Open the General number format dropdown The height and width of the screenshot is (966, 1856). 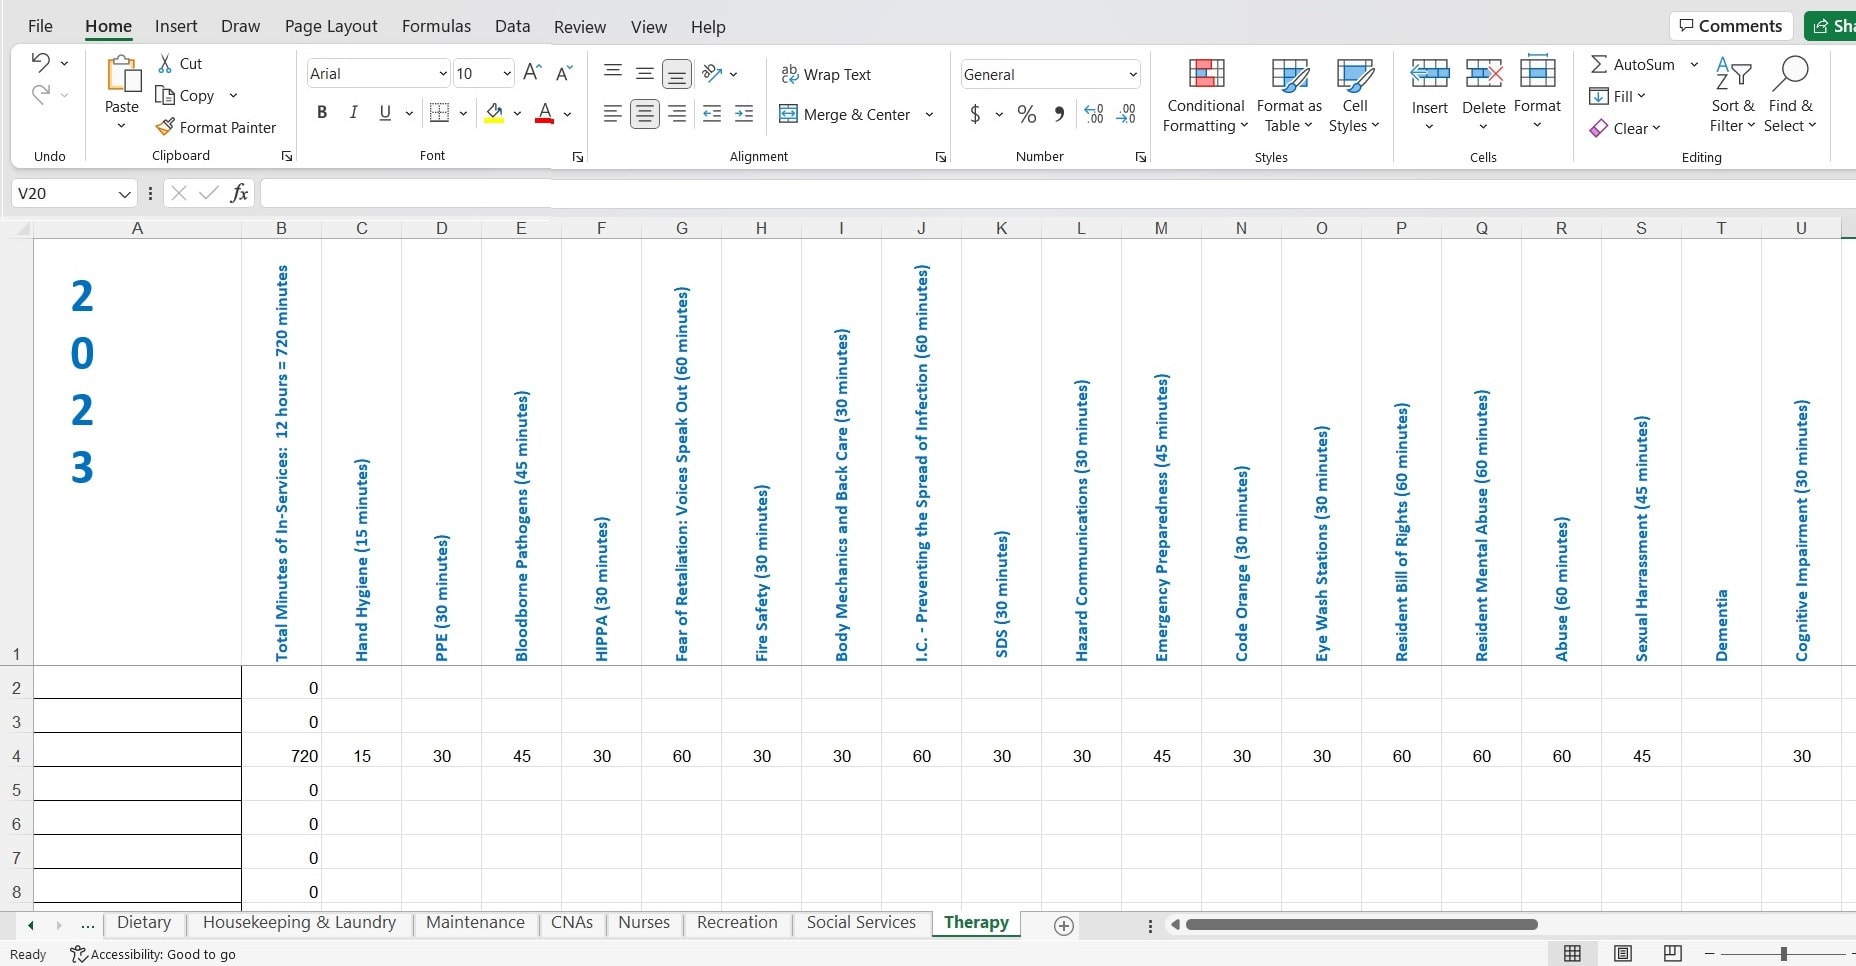click(x=1132, y=74)
